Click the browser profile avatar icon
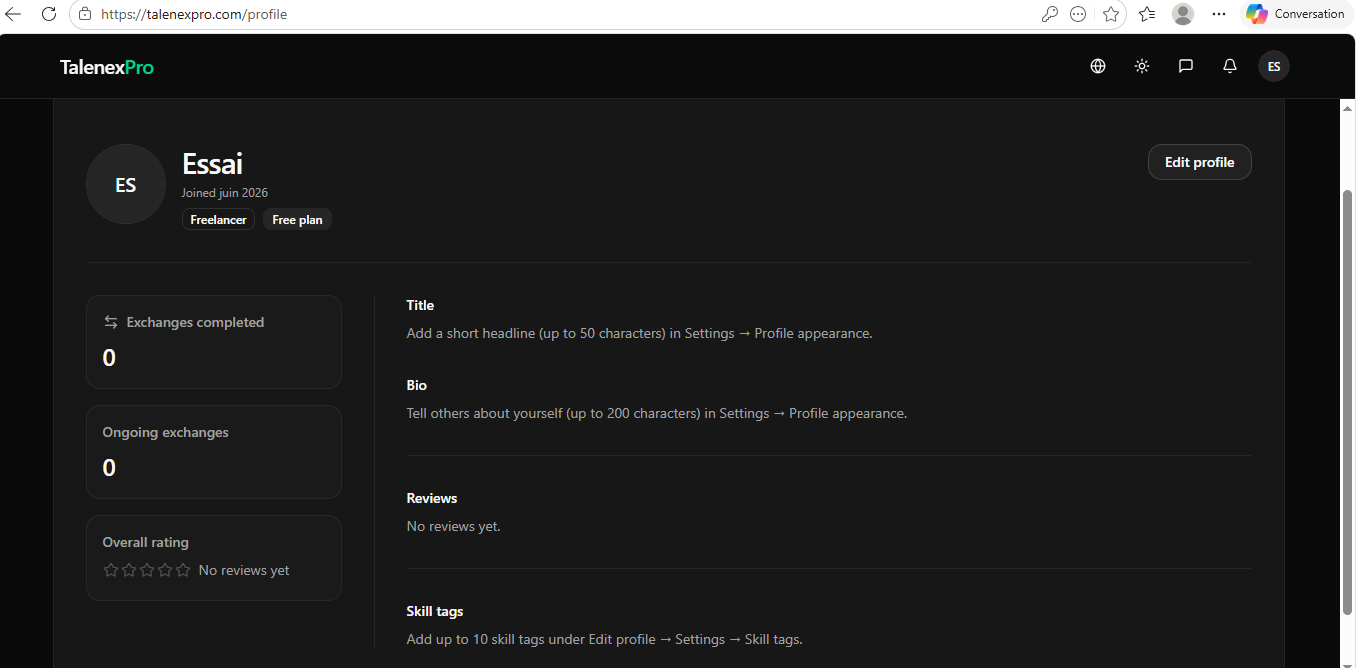This screenshot has height=668, width=1359. [x=1183, y=14]
